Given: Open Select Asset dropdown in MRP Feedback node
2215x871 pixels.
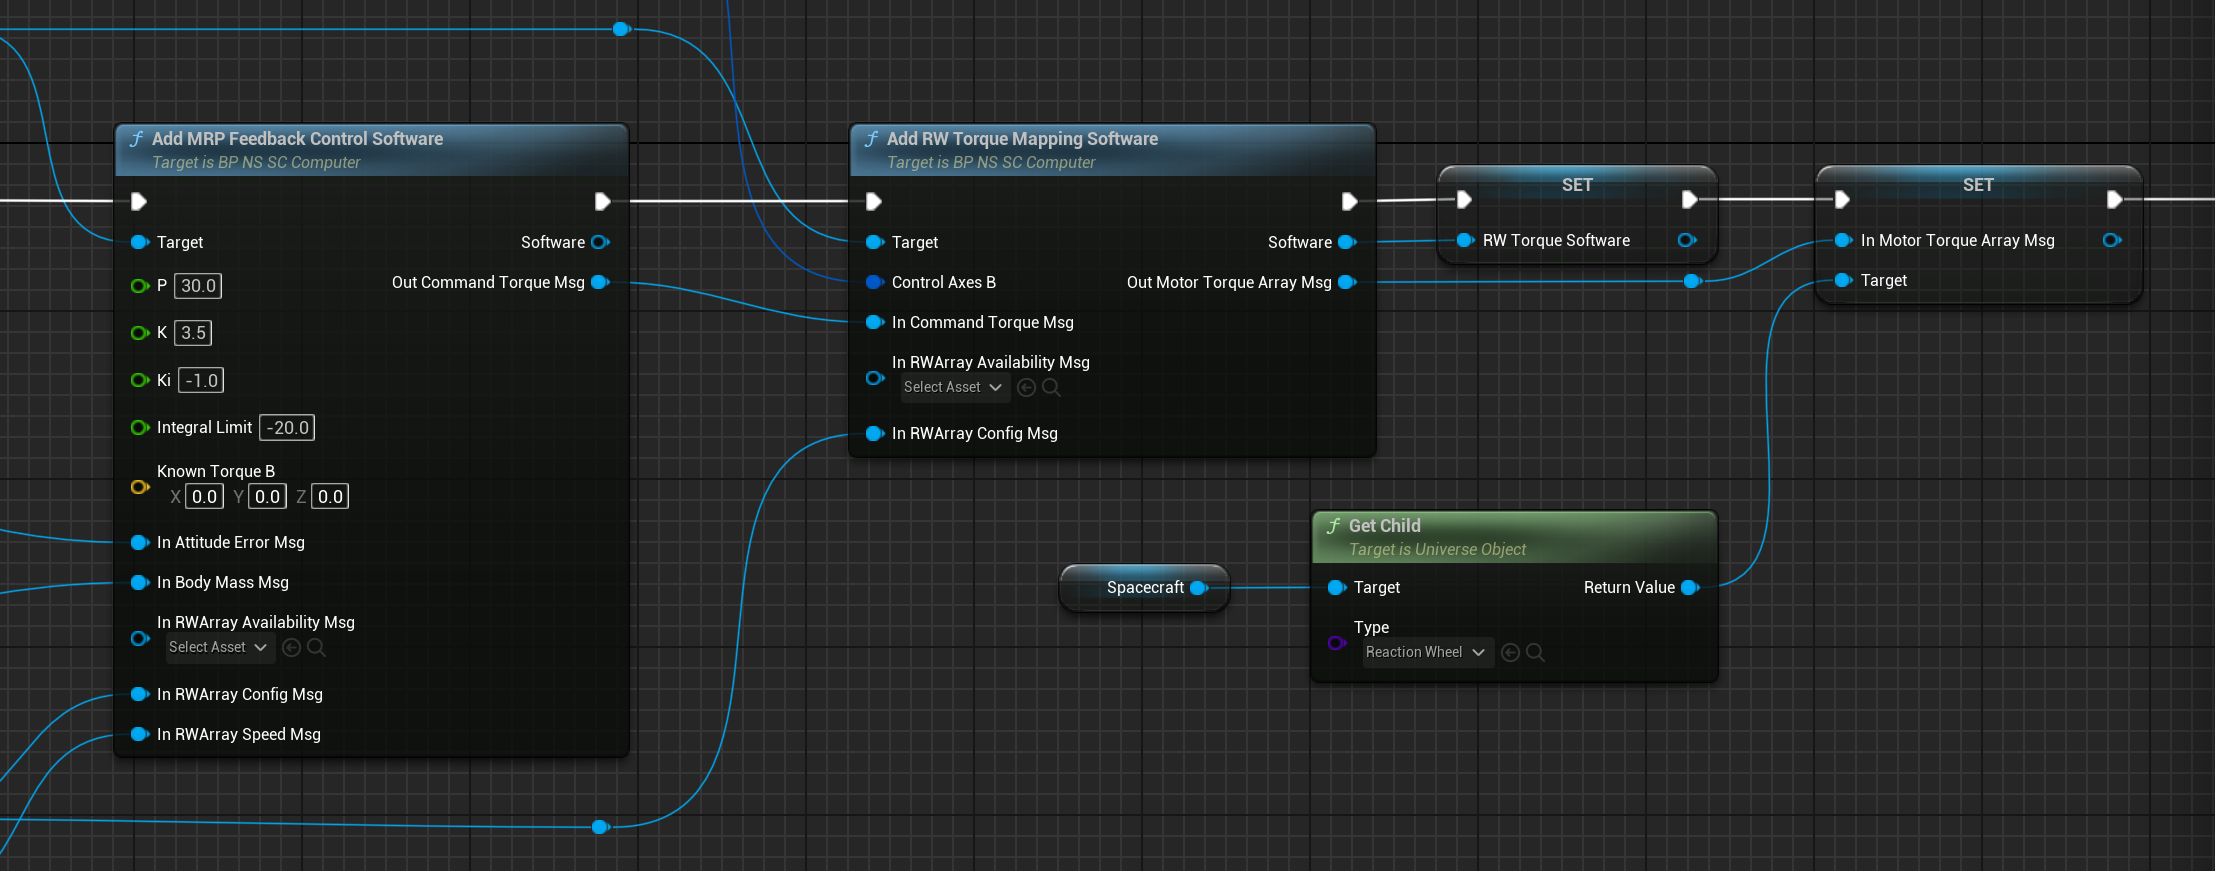Looking at the screenshot, I should click(218, 648).
